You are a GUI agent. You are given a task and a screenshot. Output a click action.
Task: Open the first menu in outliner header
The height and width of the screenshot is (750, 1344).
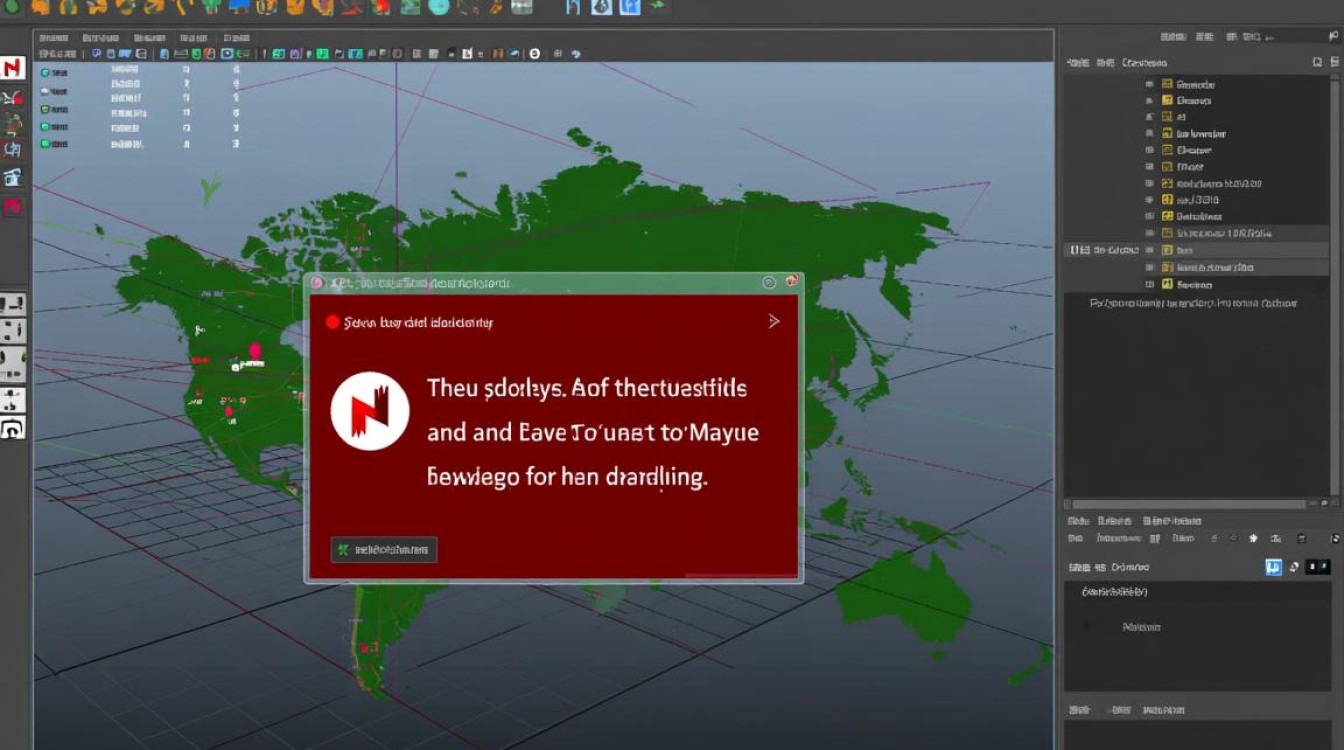[1077, 62]
